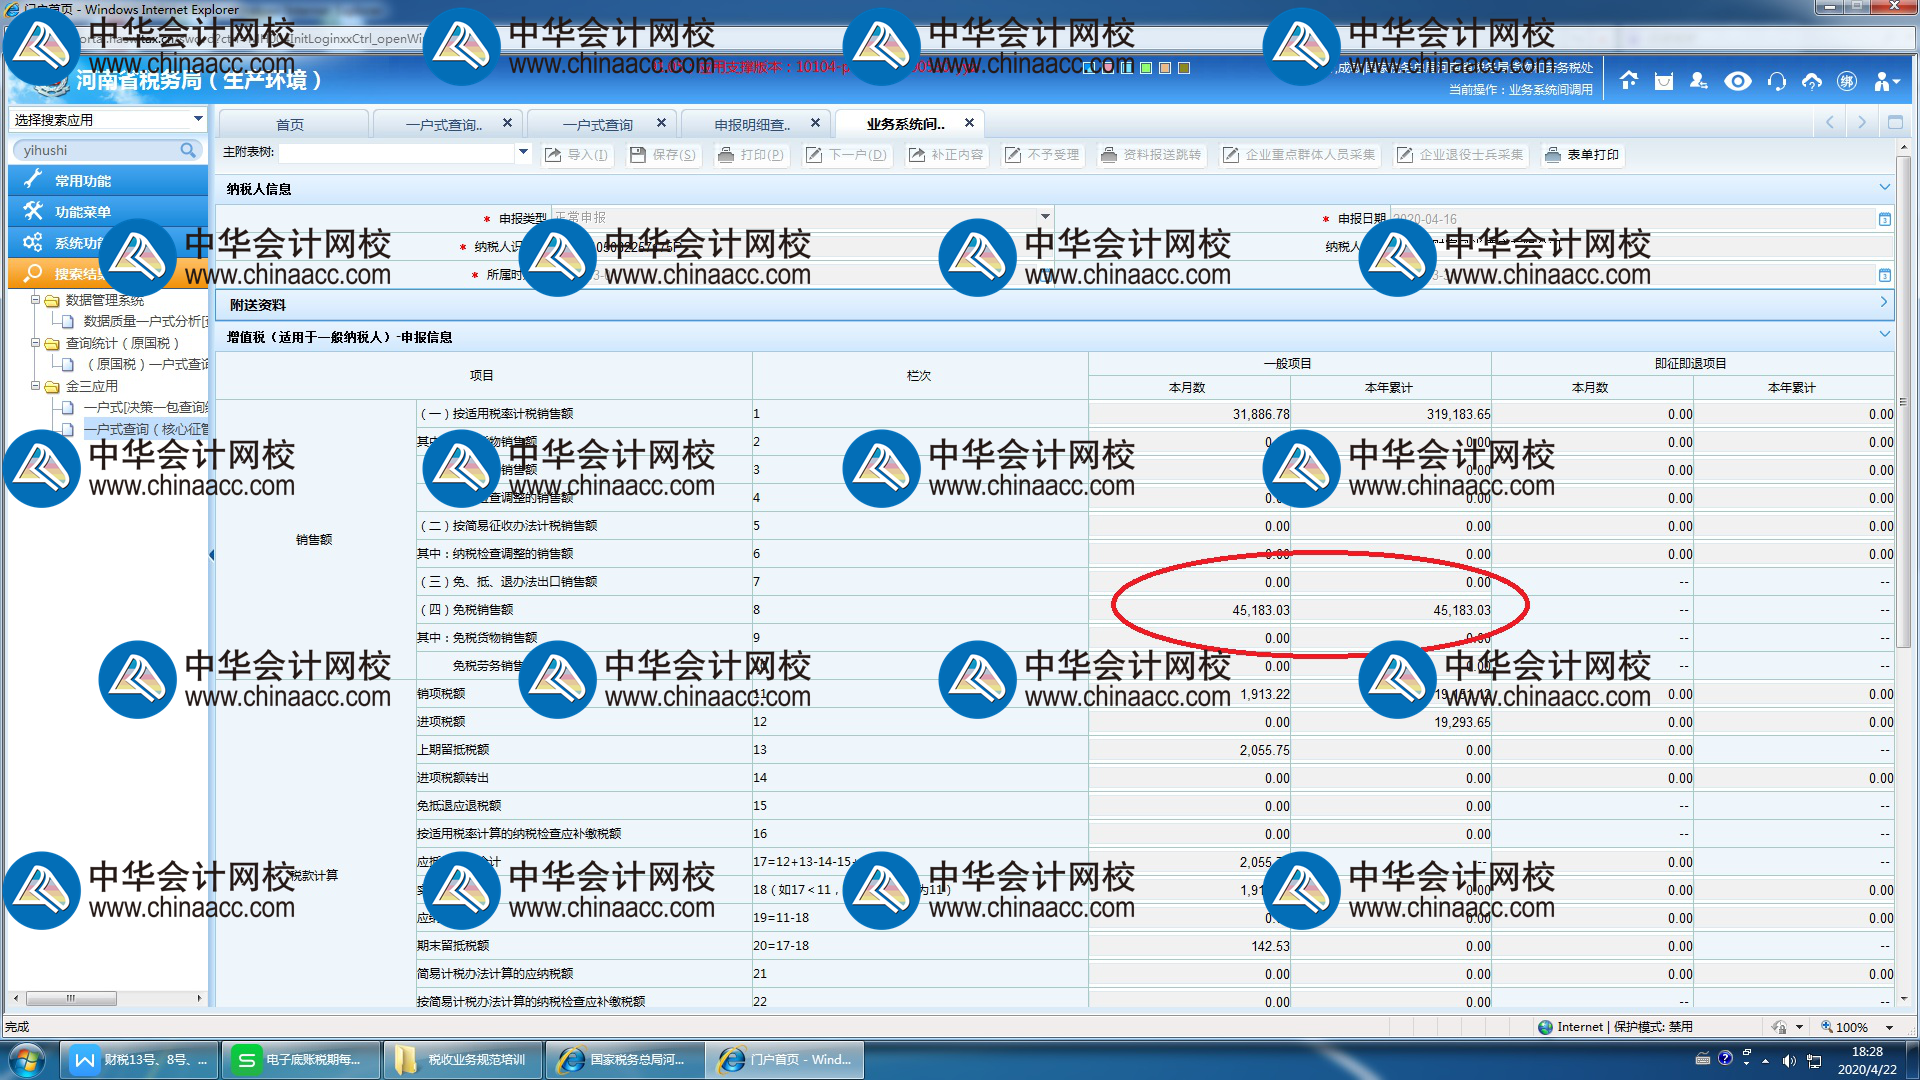
Task: Click 表单打印 print button
Action: point(1582,155)
